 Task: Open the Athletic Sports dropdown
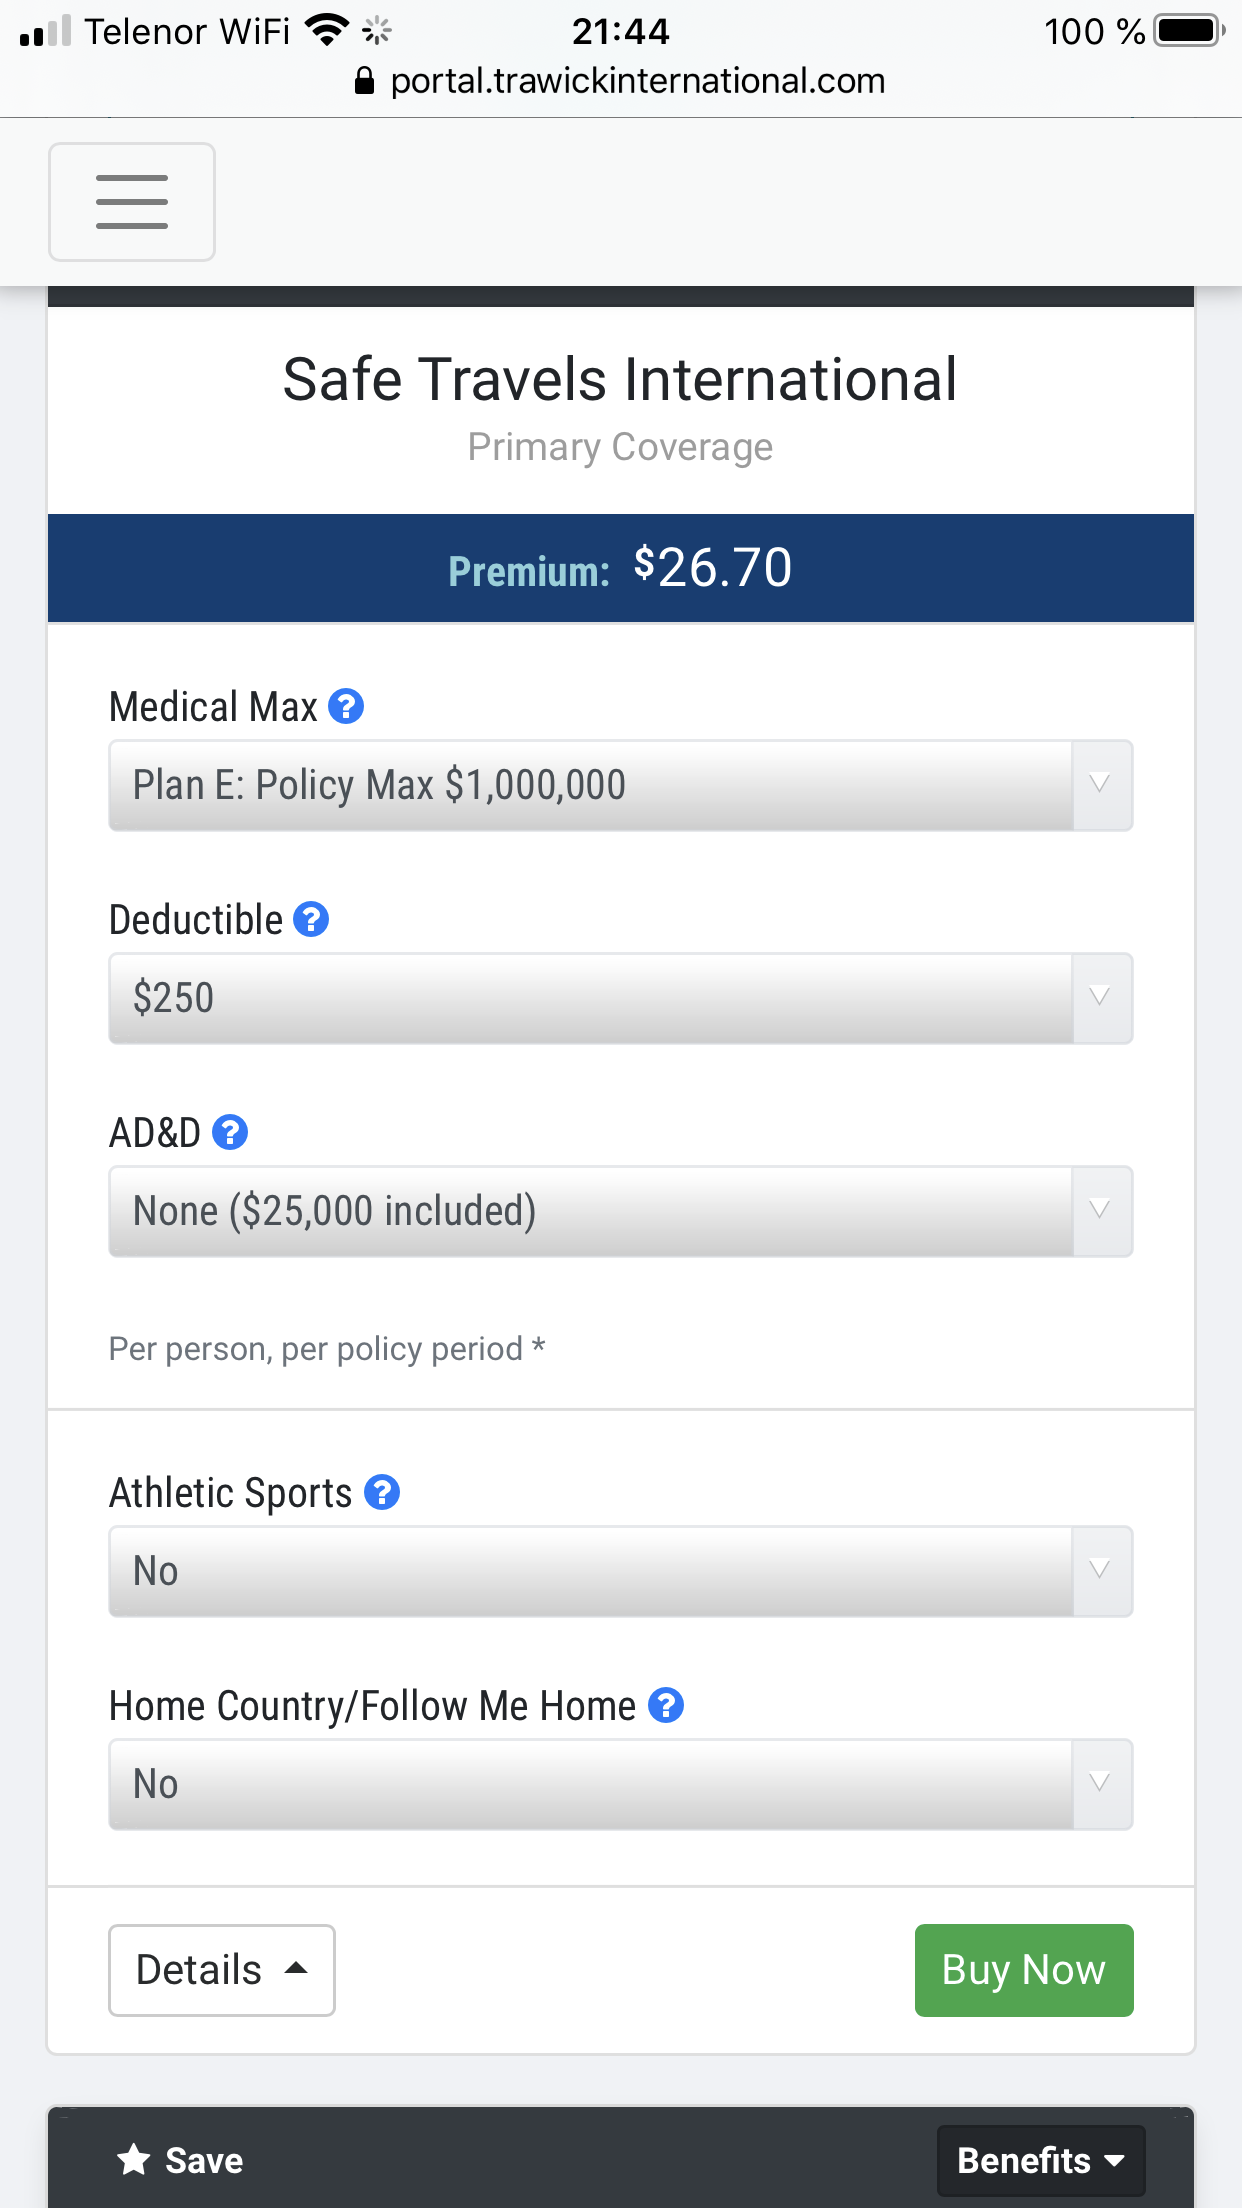[620, 1571]
